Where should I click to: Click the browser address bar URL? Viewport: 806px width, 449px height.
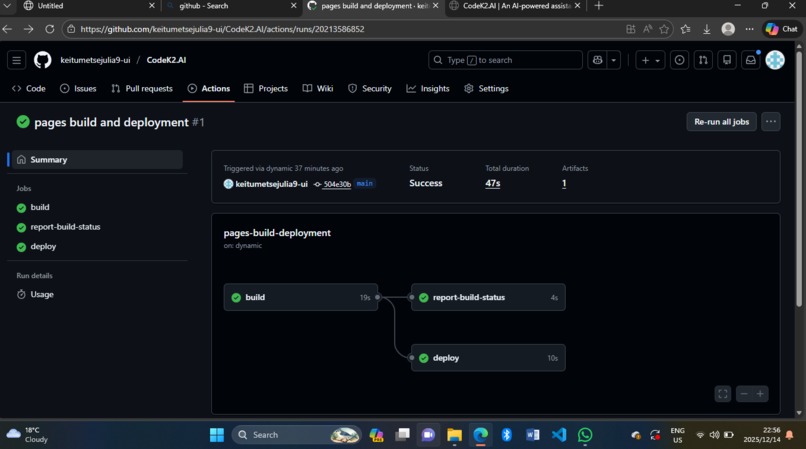222,29
